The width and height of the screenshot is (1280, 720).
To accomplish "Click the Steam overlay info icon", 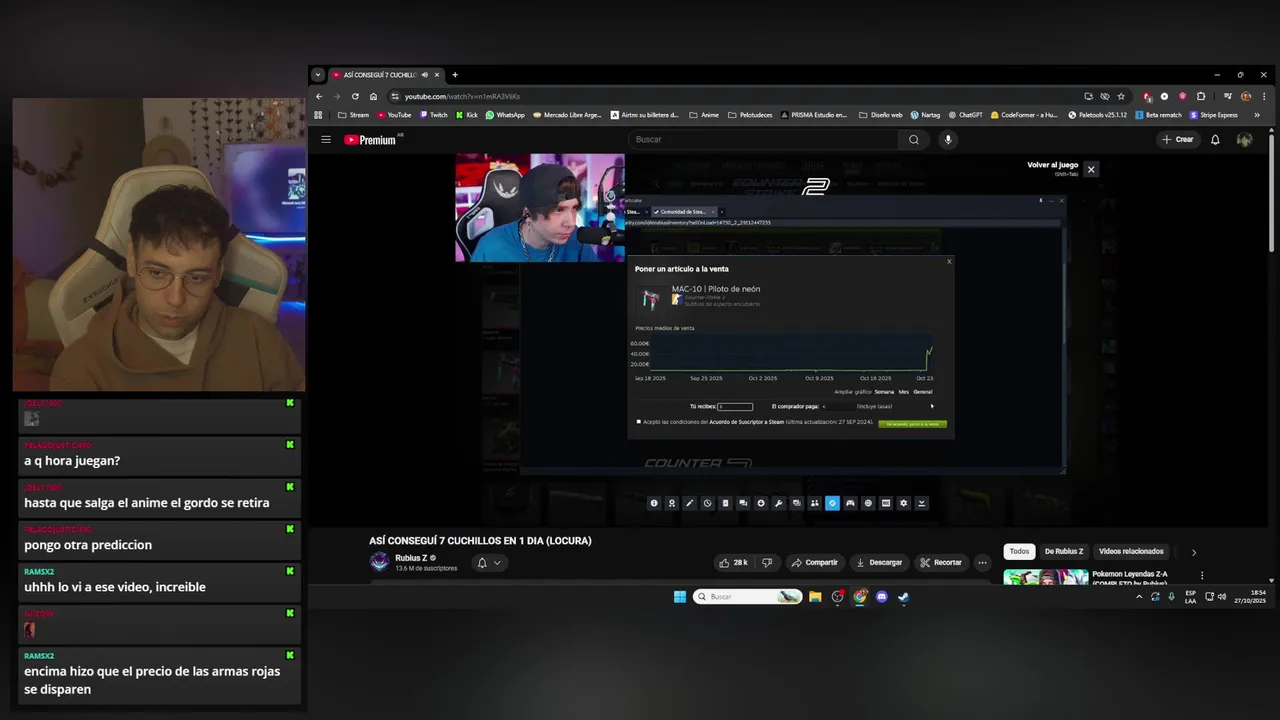I will [654, 503].
